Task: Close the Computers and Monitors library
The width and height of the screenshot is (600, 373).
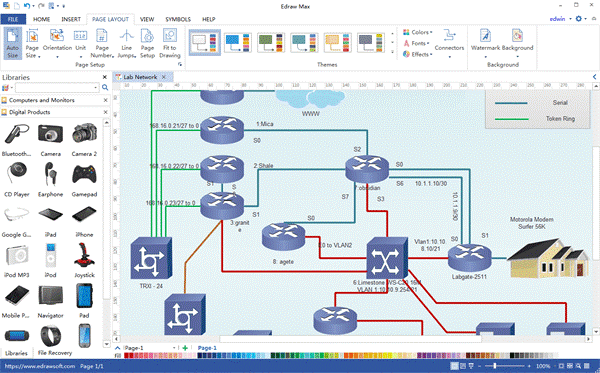Action: pyautogui.click(x=106, y=100)
